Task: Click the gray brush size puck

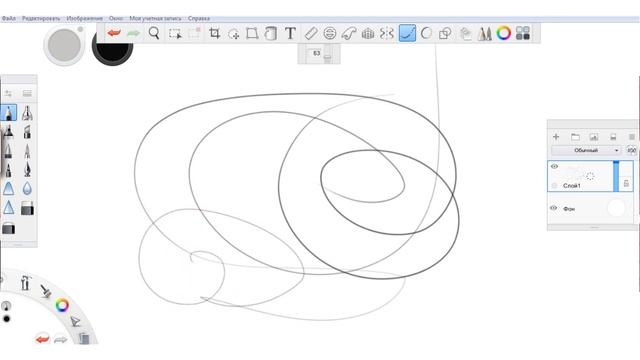Action: 64,45
